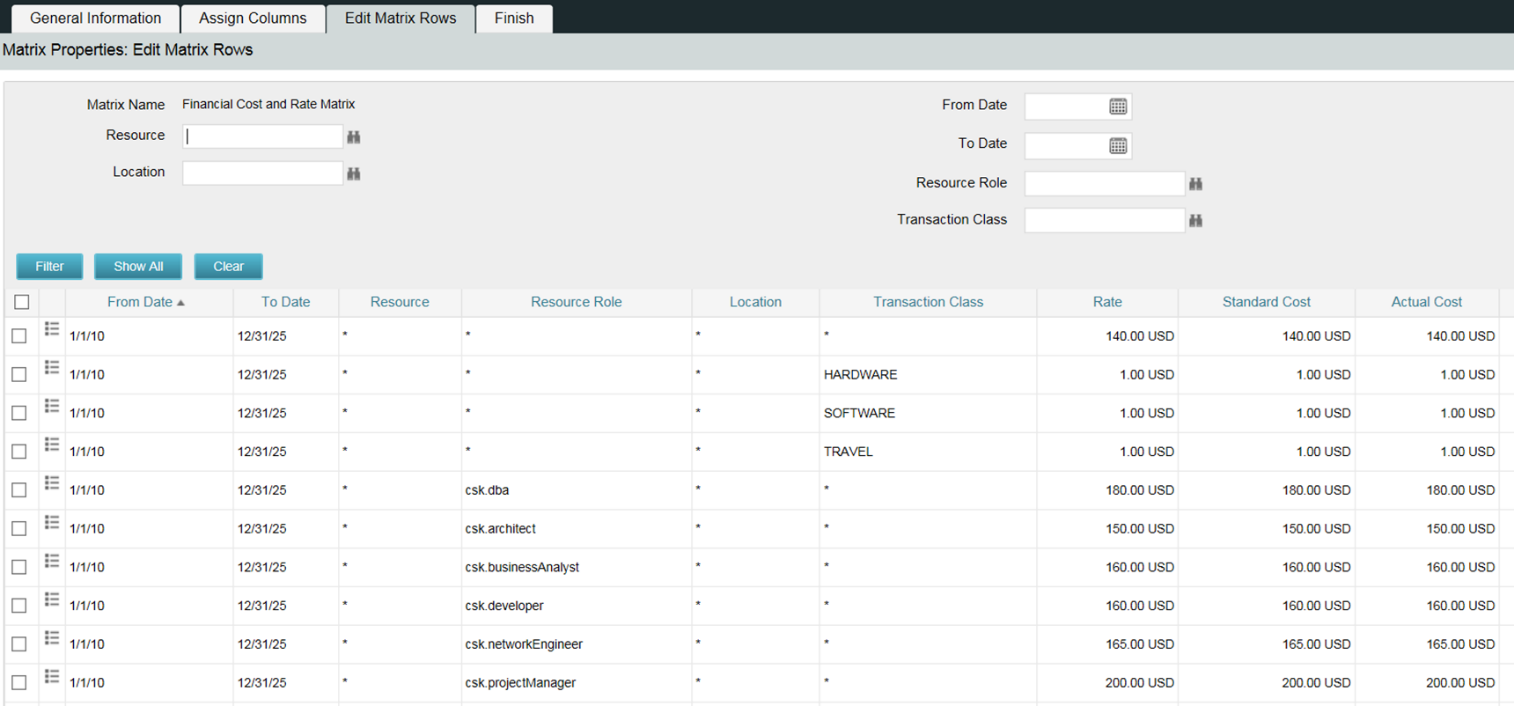This screenshot has height=706, width=1514.
Task: Check the box for the csk.businessAnalyst row
Action: pyautogui.click(x=19, y=567)
